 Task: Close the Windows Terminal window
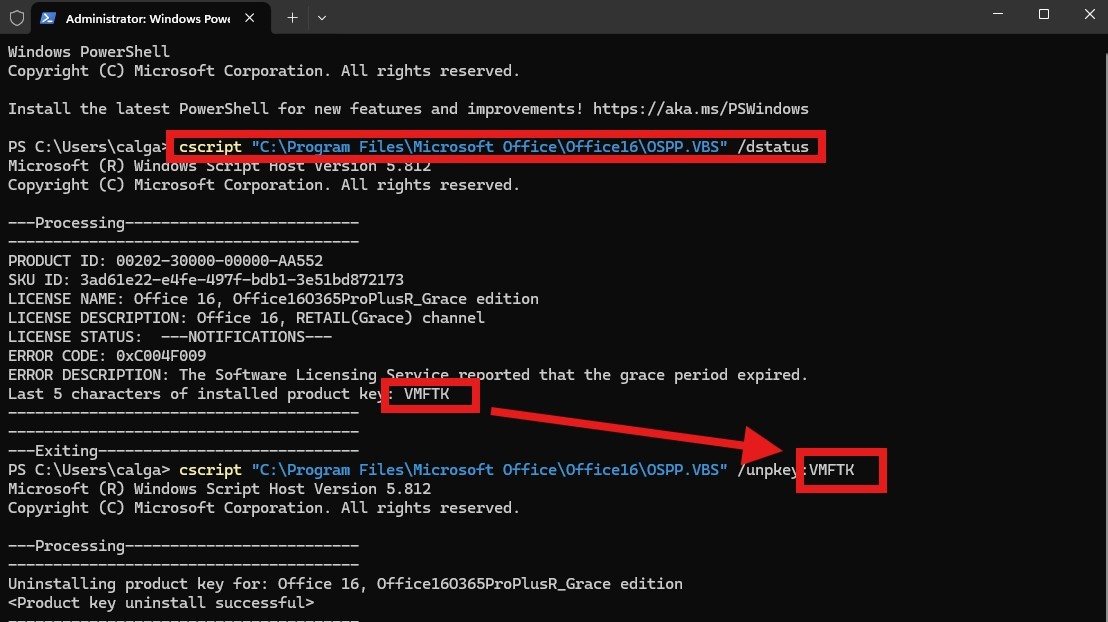[x=1087, y=15]
